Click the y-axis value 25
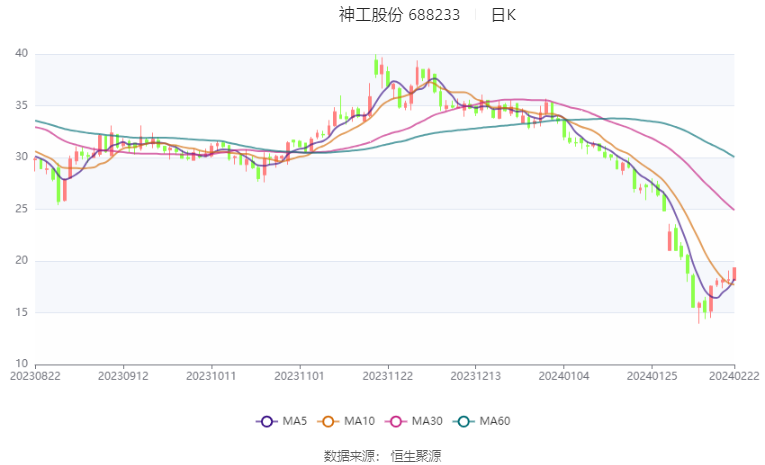The width and height of the screenshot is (765, 465). 21,208
